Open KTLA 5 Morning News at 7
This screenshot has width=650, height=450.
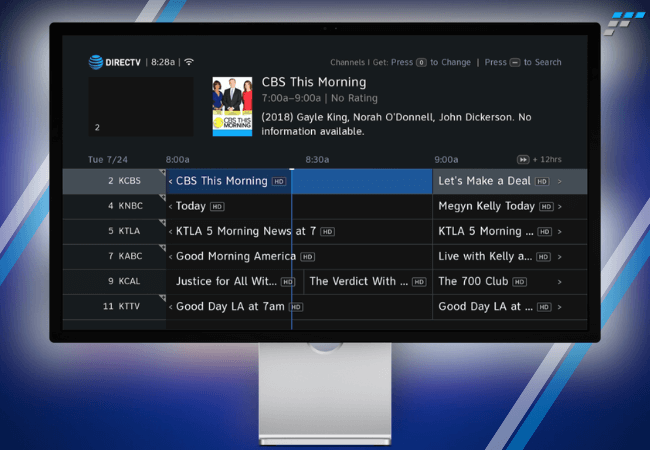point(299,231)
